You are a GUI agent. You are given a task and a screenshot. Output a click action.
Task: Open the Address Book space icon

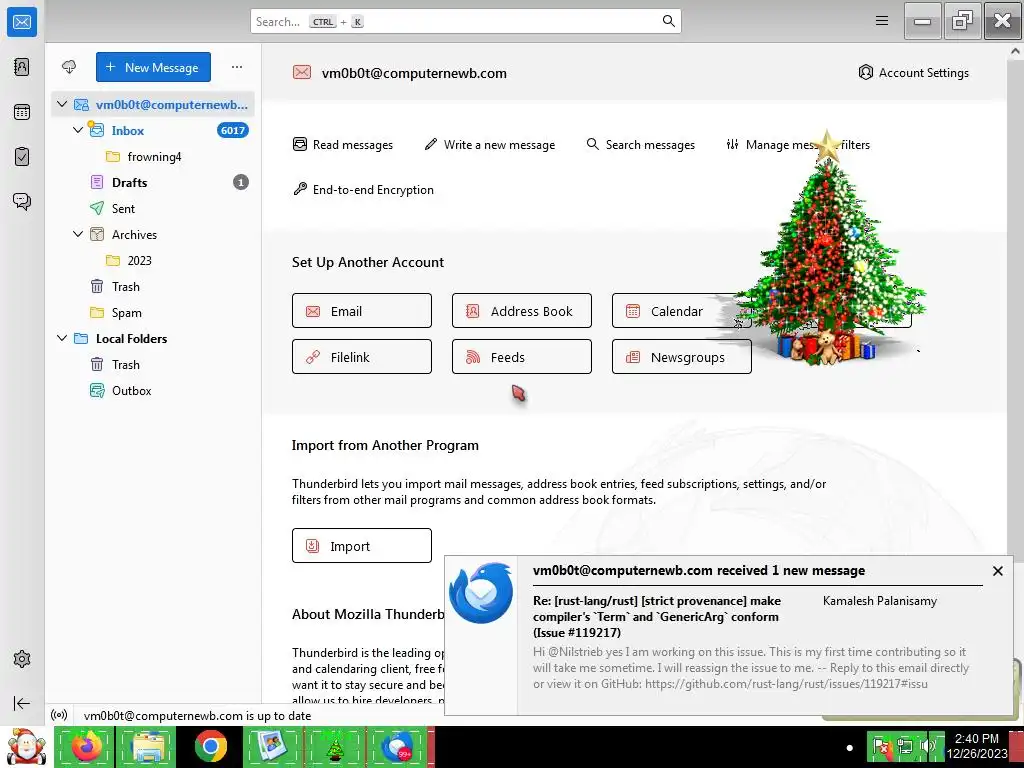(x=22, y=67)
